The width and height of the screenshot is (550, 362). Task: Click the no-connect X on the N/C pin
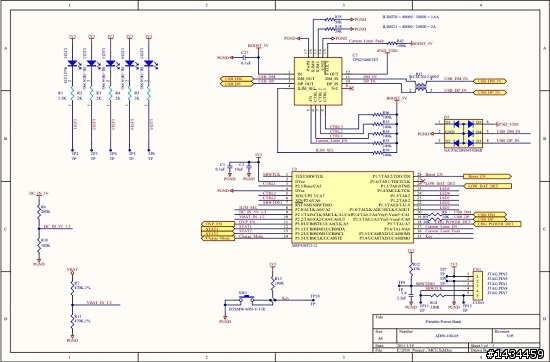click(x=352, y=89)
